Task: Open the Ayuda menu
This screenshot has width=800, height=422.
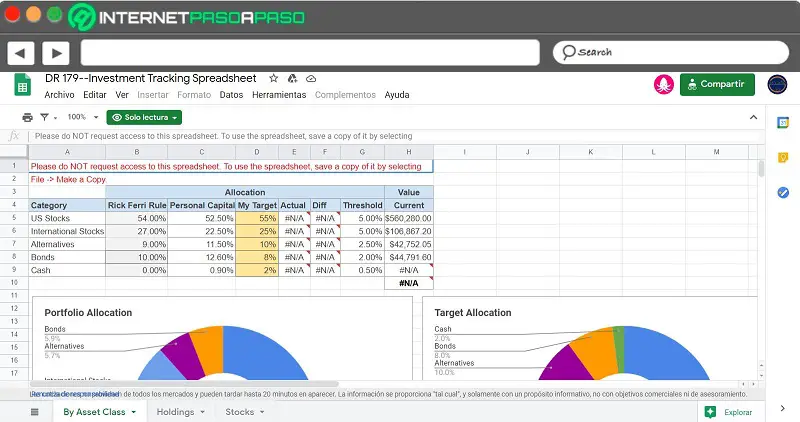Action: [x=397, y=95]
